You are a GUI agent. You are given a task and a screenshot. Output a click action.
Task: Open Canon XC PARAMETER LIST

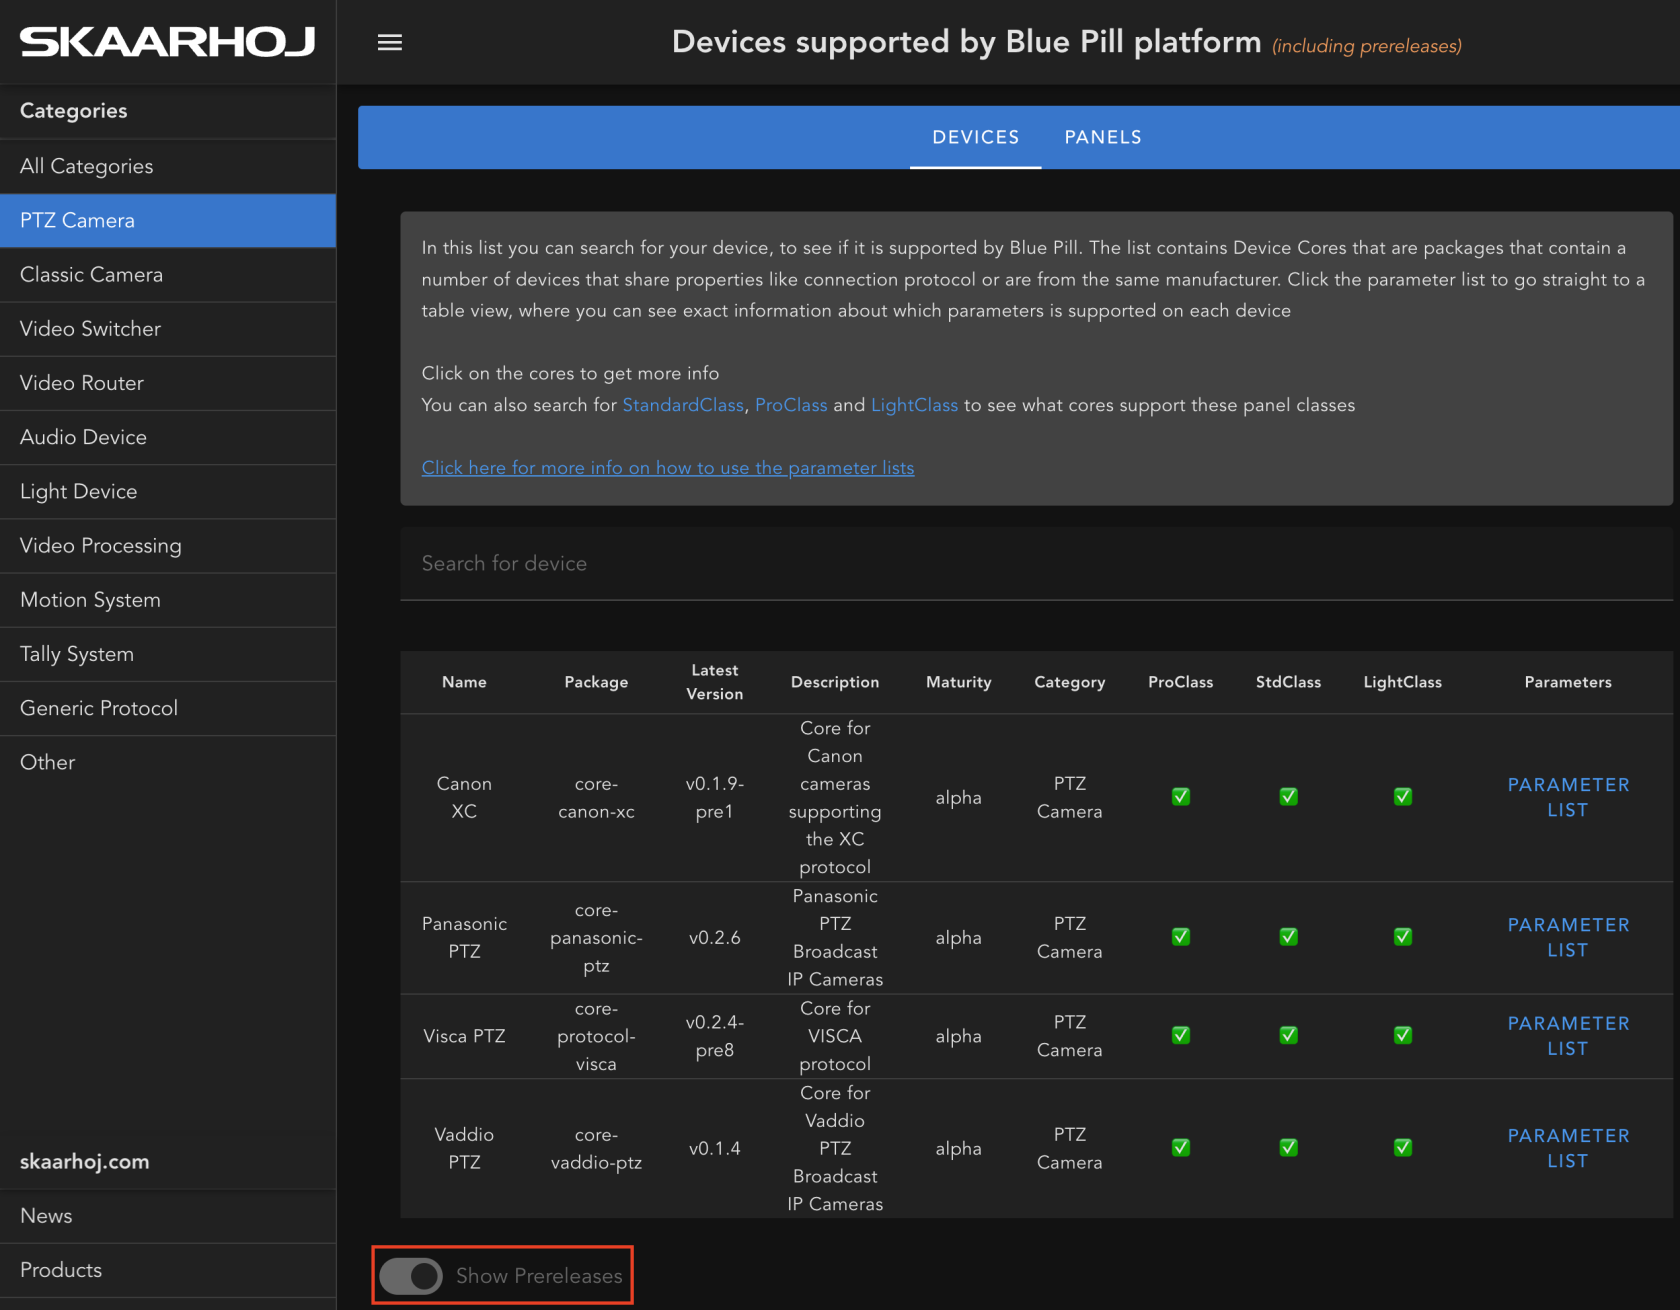pos(1568,797)
